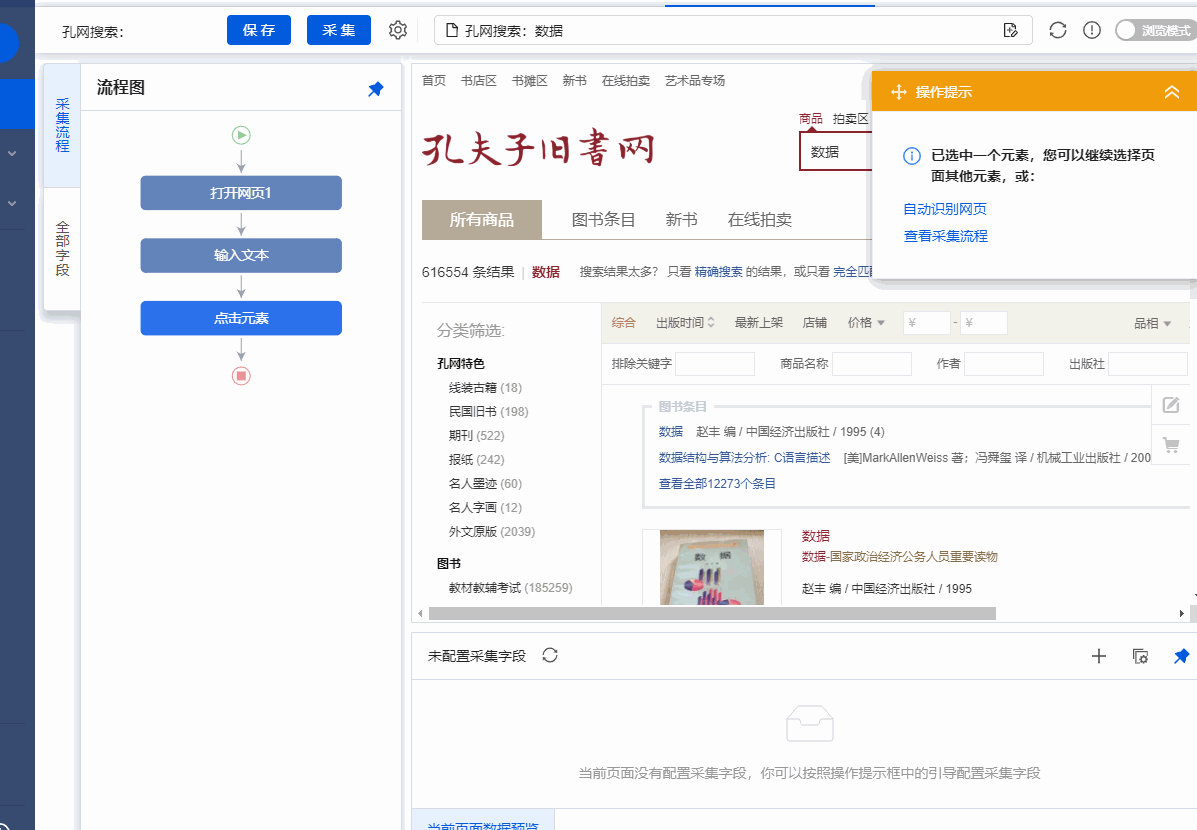
Task: Open field settings icon beside the plus
Action: (x=1140, y=656)
